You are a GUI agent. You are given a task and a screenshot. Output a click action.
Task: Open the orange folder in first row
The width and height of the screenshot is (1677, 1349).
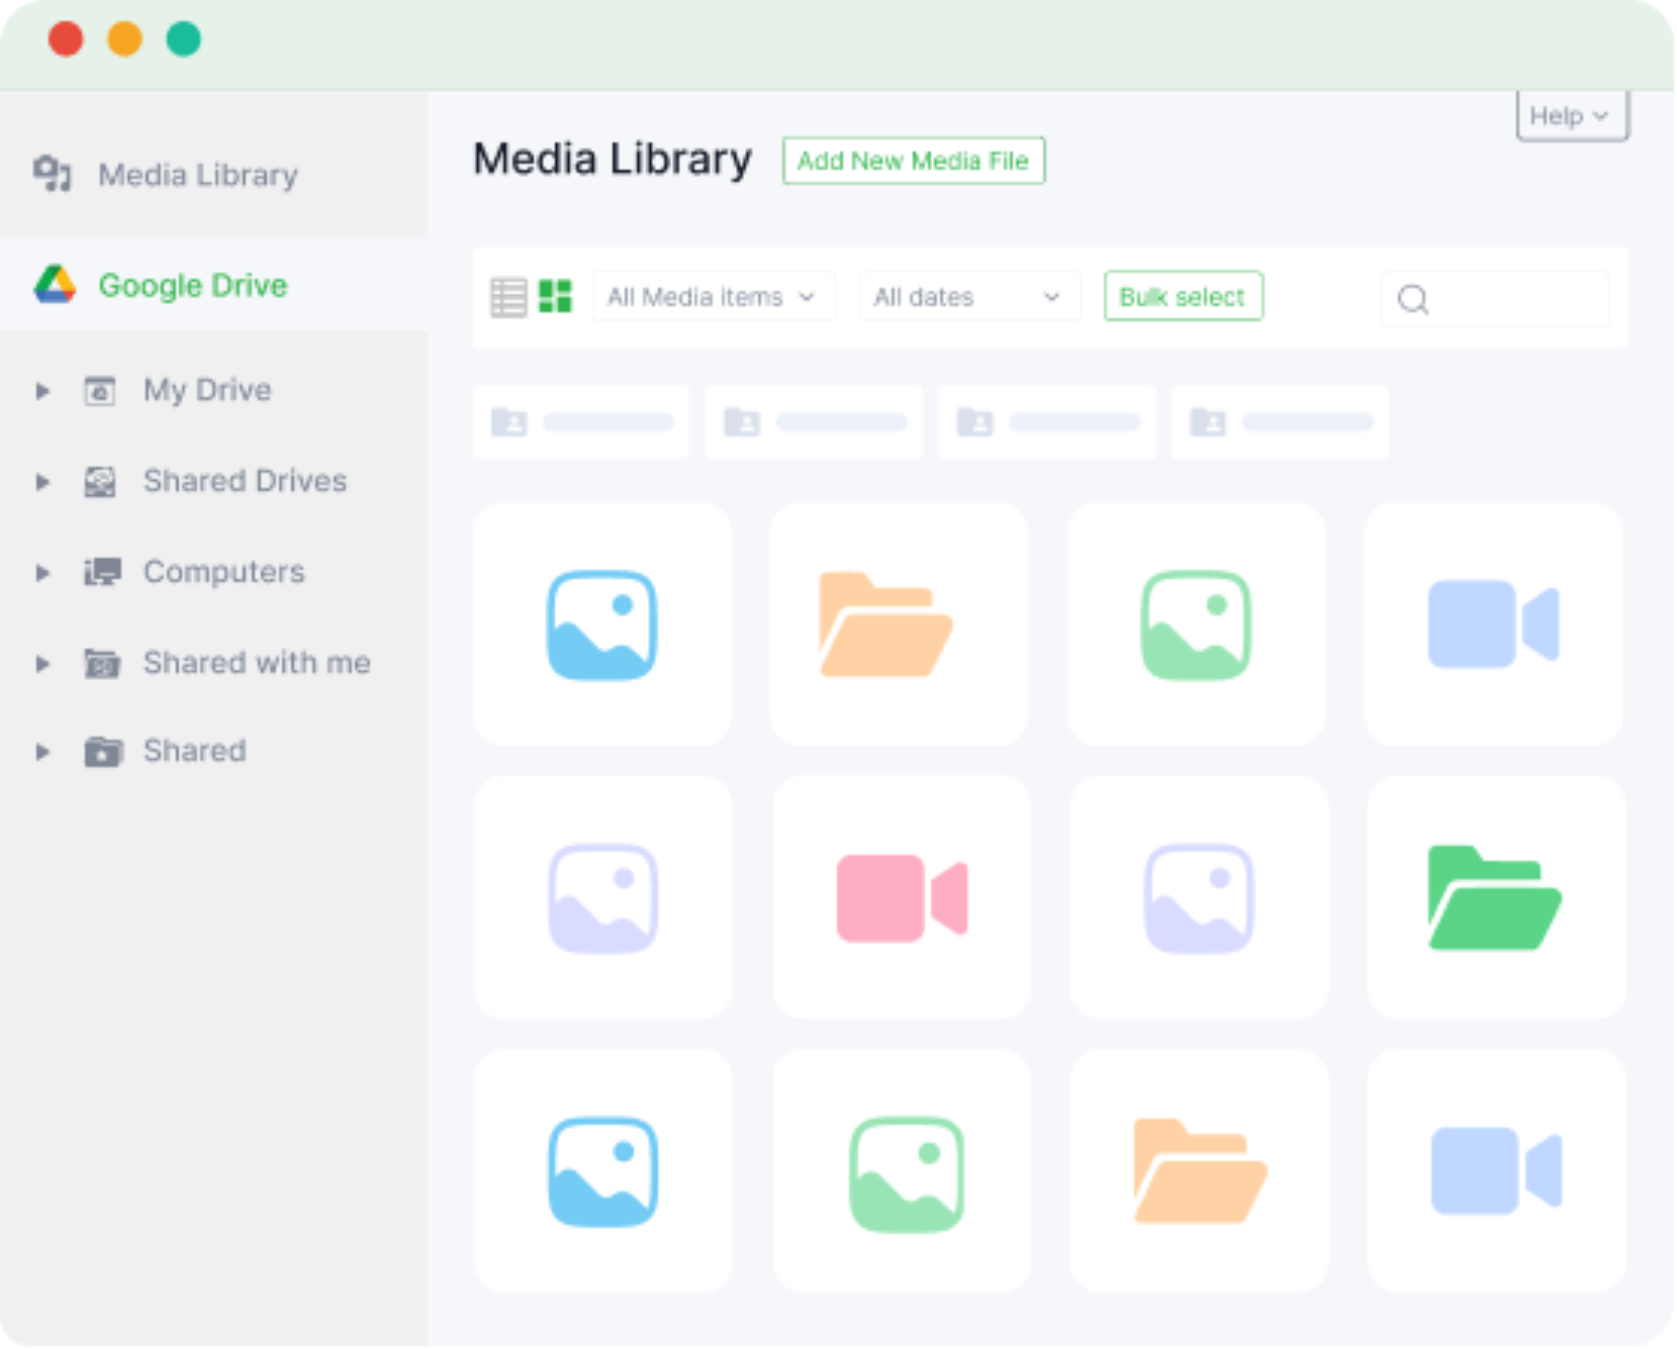pyautogui.click(x=885, y=625)
